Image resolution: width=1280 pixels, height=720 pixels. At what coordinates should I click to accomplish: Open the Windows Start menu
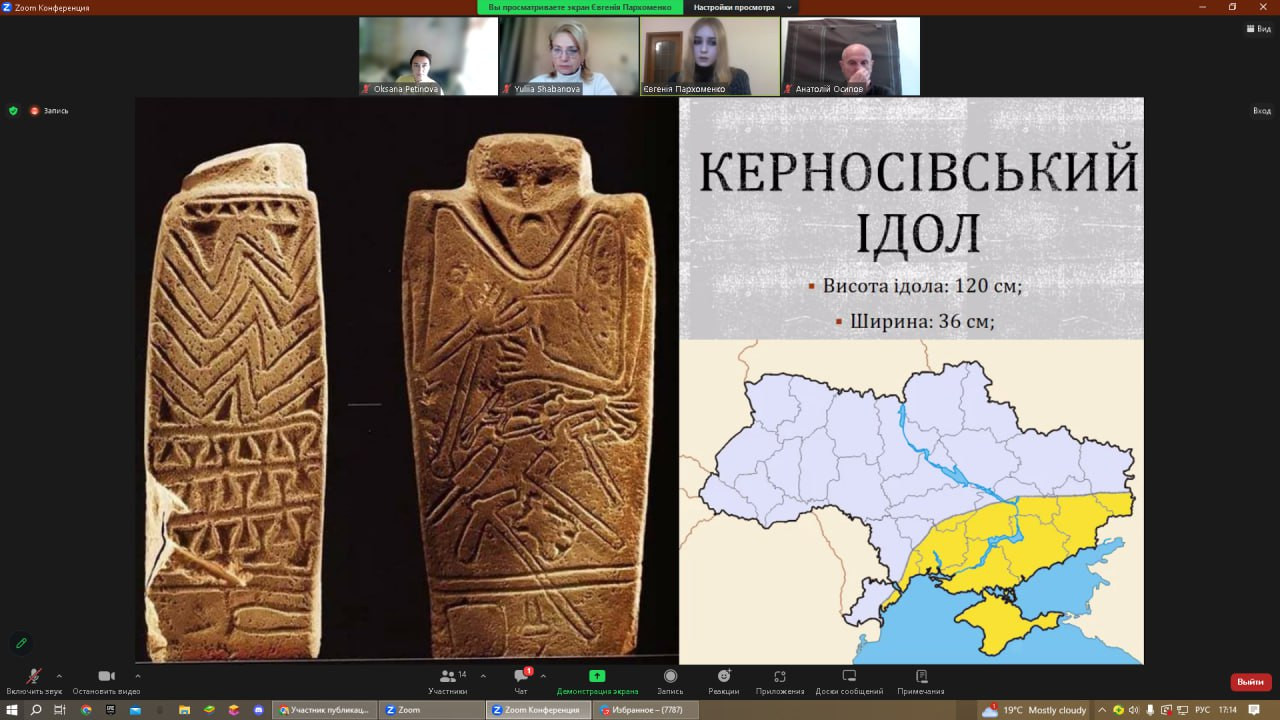[12, 710]
